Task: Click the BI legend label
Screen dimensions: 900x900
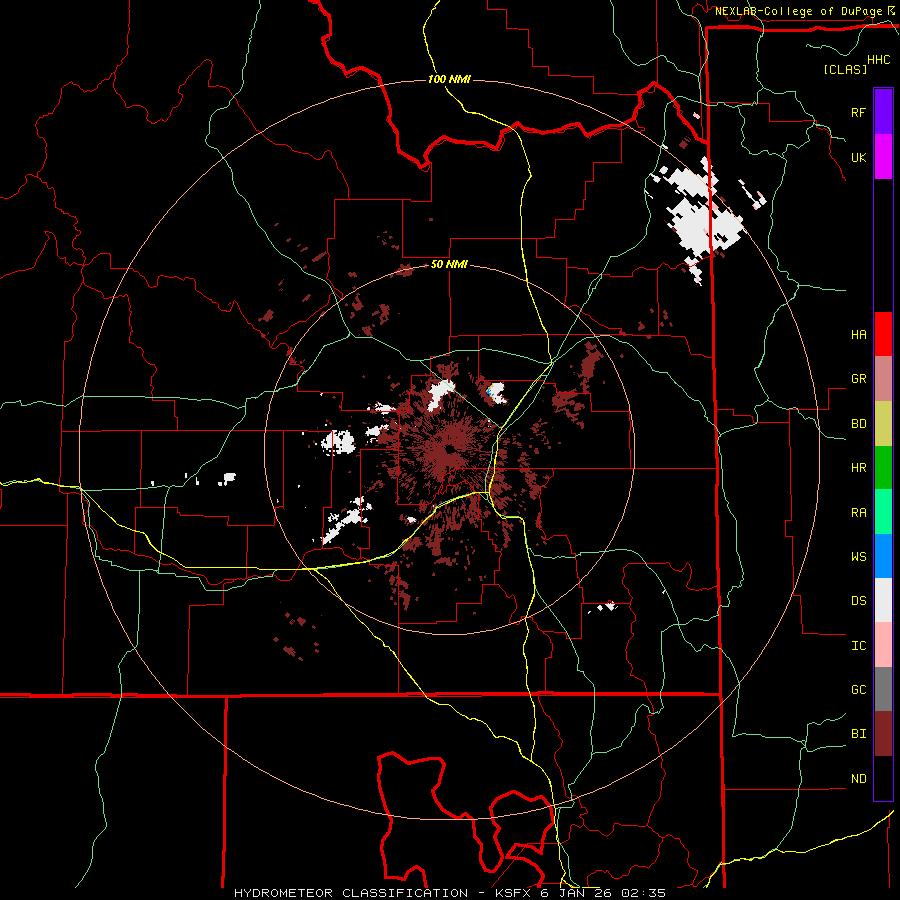Action: pos(858,734)
